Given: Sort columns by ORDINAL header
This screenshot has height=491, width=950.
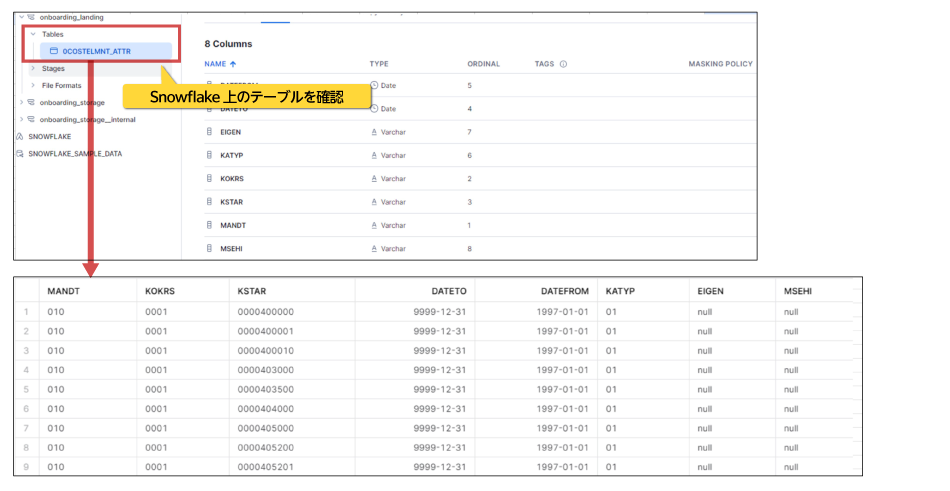Looking at the screenshot, I should click(483, 64).
